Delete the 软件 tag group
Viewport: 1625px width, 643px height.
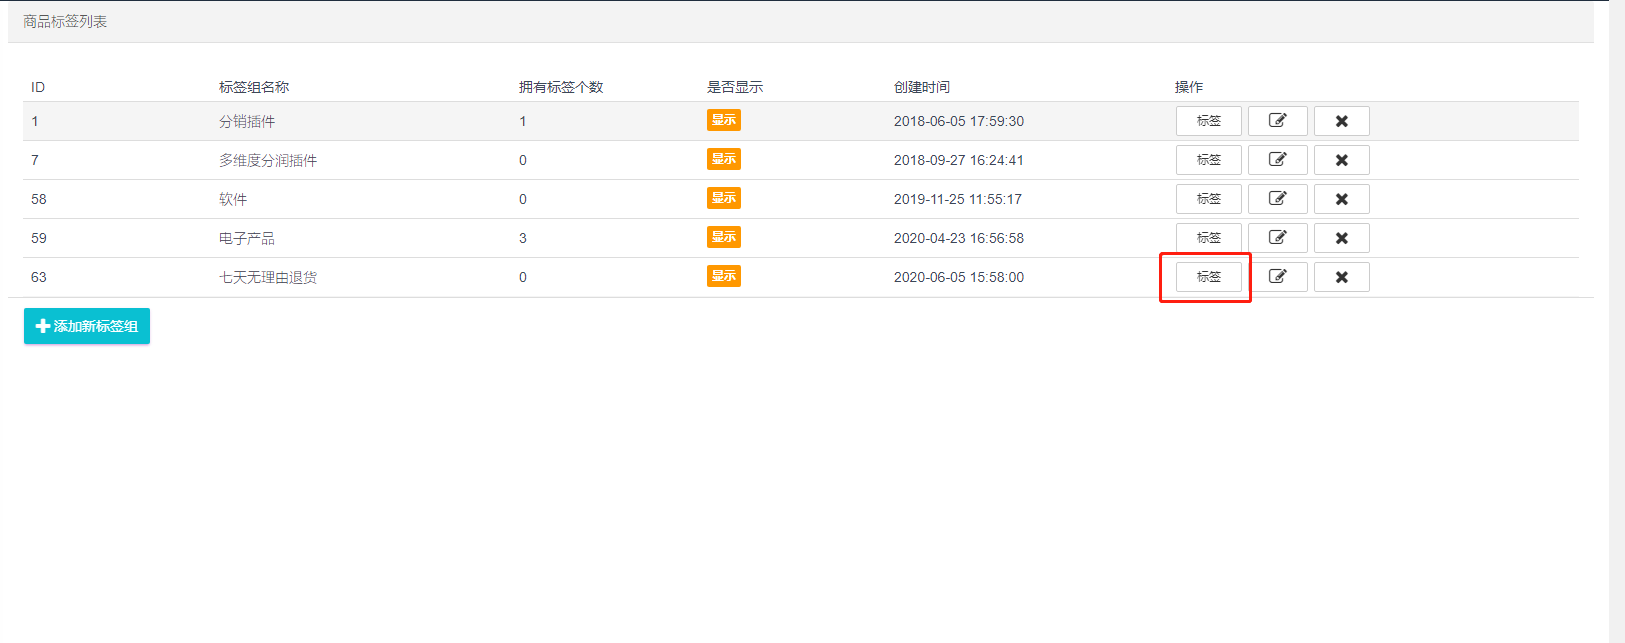1341,199
